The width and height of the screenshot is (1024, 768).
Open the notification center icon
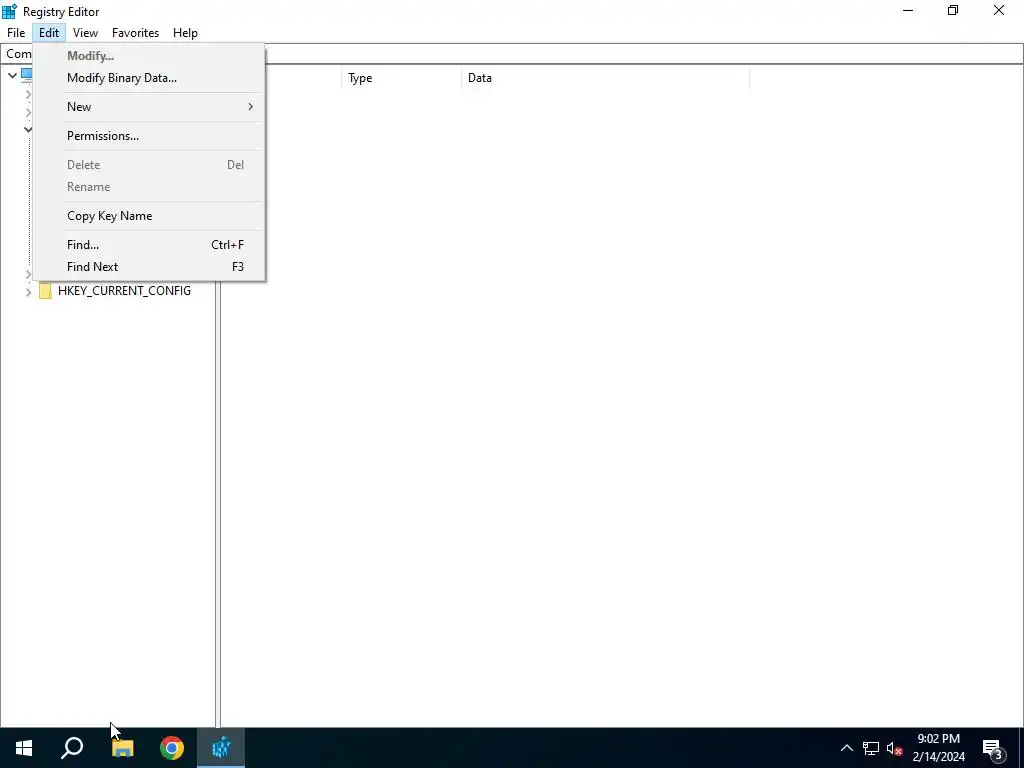[993, 748]
